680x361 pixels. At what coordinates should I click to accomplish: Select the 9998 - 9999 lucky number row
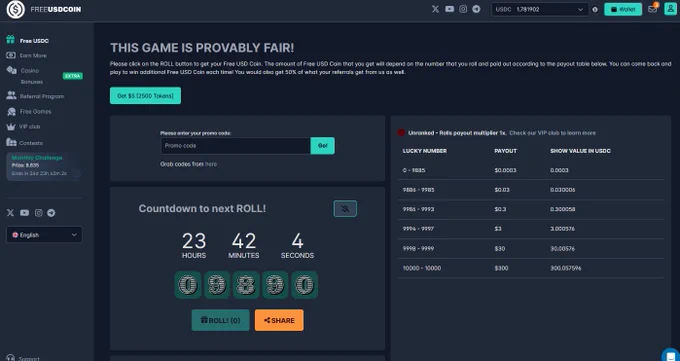(531, 249)
